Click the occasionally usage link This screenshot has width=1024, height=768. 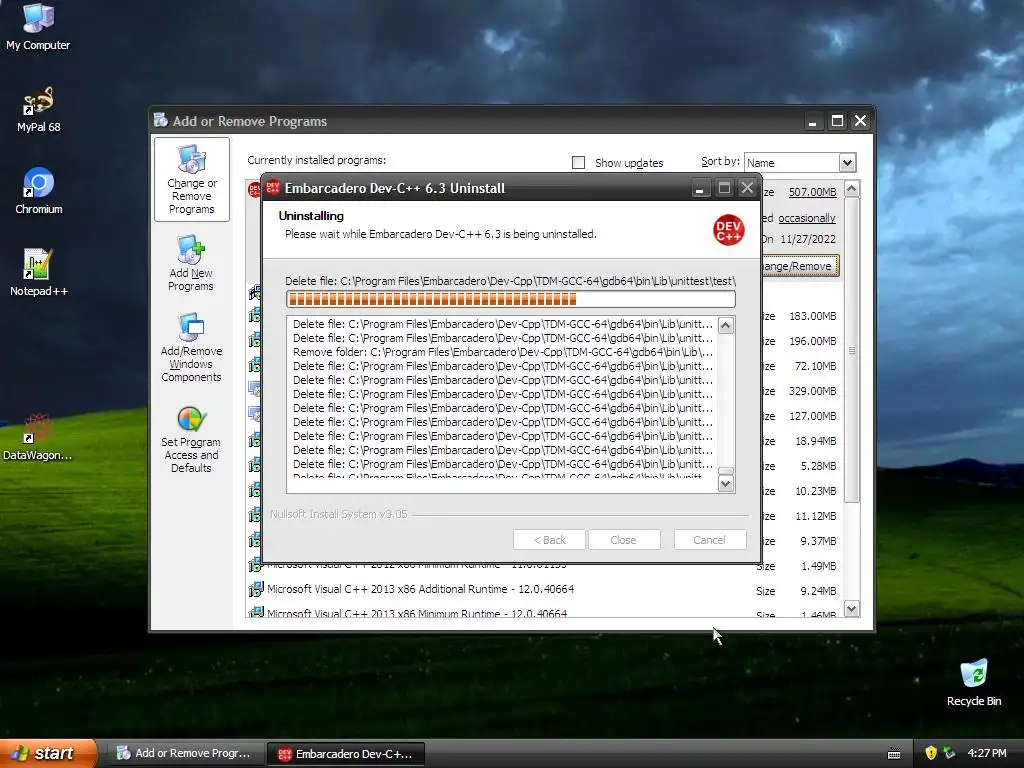(x=807, y=218)
